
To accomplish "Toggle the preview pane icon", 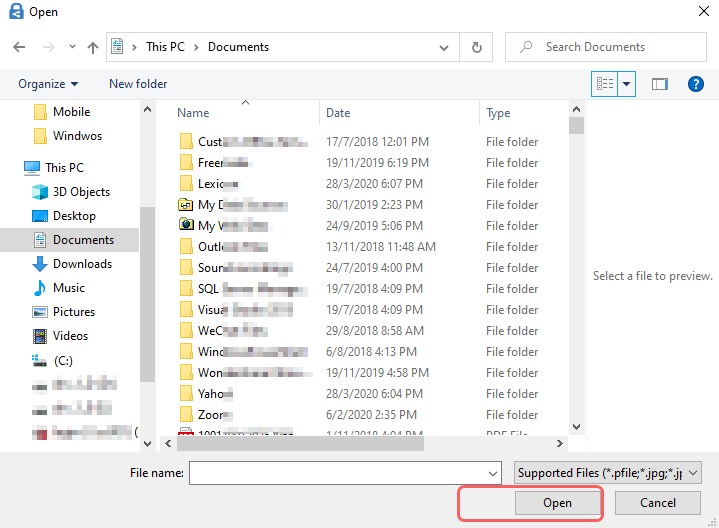I will [659, 84].
